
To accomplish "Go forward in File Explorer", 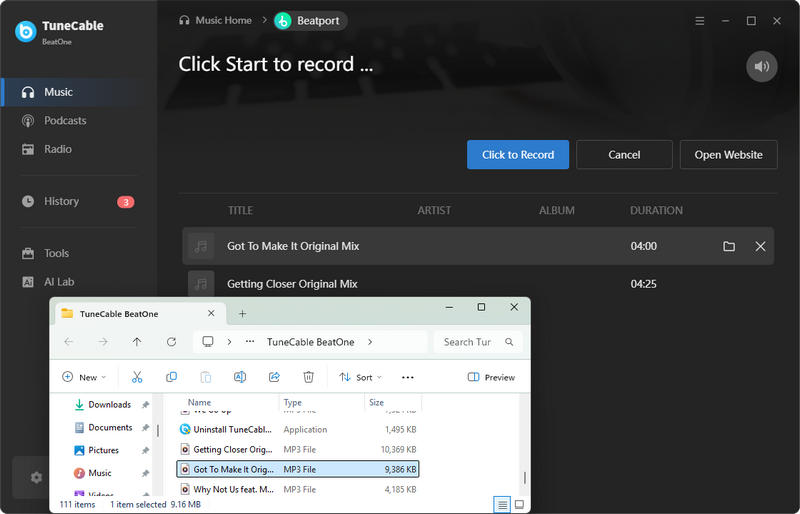I will pos(103,342).
